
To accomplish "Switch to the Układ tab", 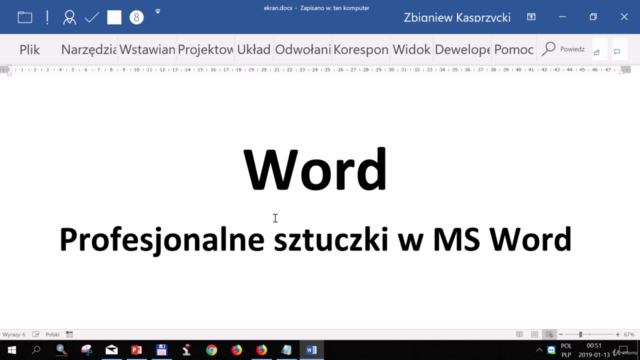I will click(x=253, y=49).
